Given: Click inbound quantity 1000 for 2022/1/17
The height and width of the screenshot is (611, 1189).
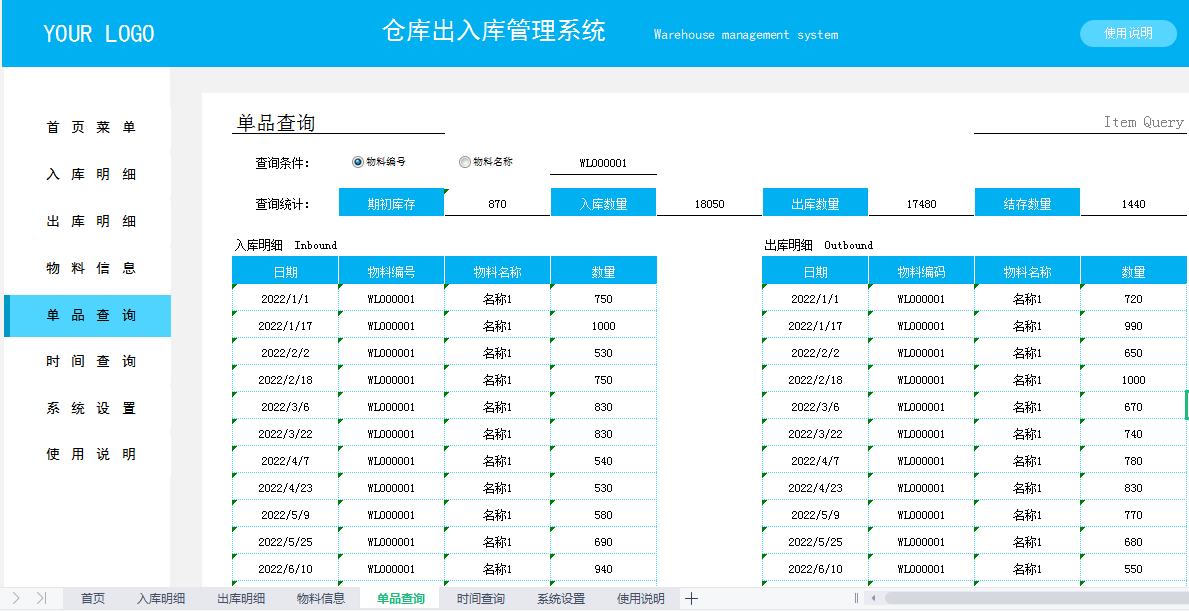Looking at the screenshot, I should click(604, 326).
